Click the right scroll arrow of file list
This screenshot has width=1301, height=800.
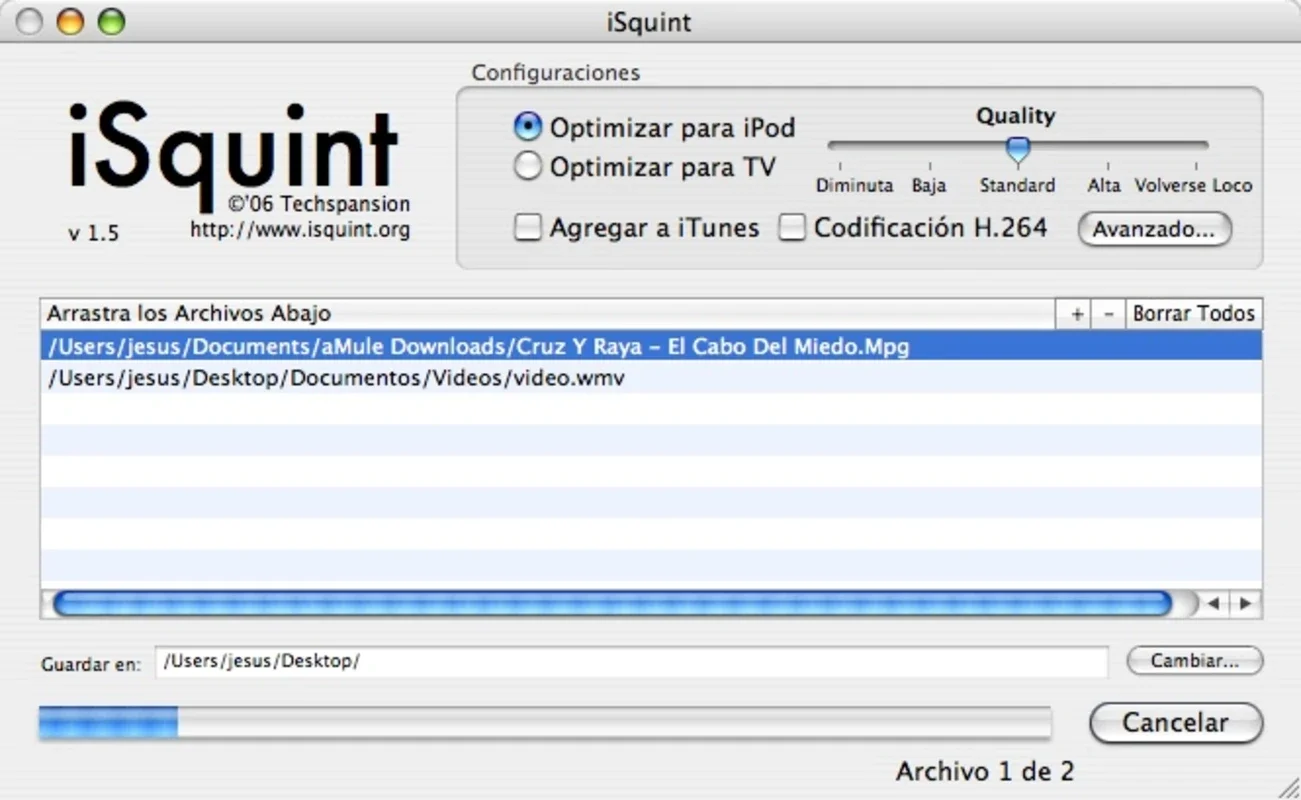coord(1245,603)
